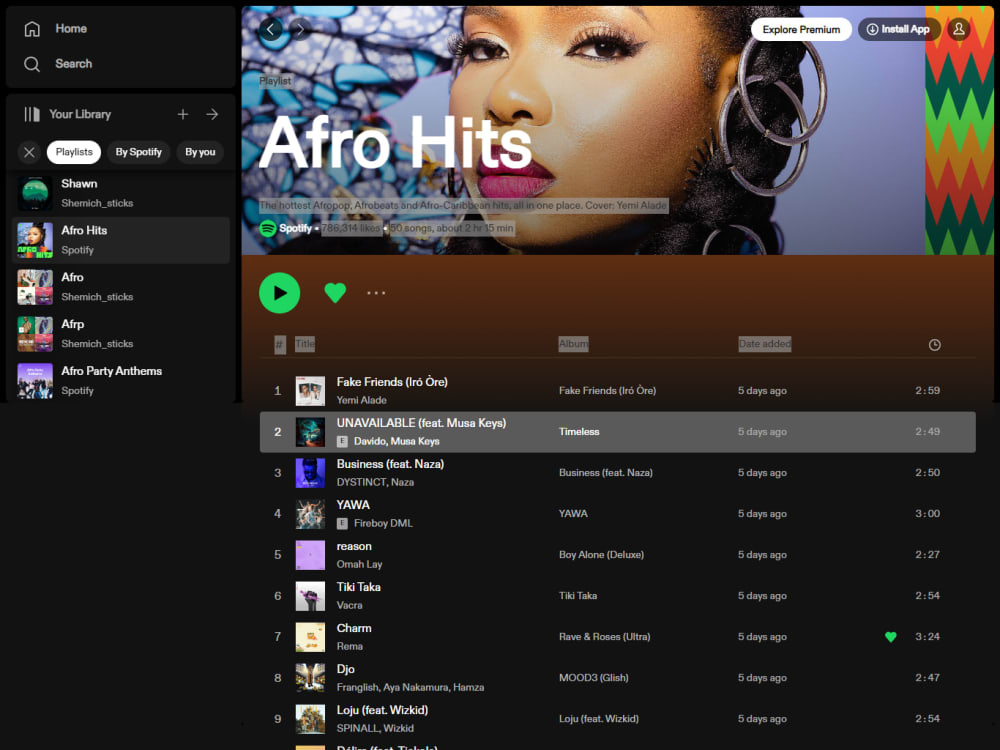1000x750 pixels.
Task: Click Explore Premium button
Action: 801,29
